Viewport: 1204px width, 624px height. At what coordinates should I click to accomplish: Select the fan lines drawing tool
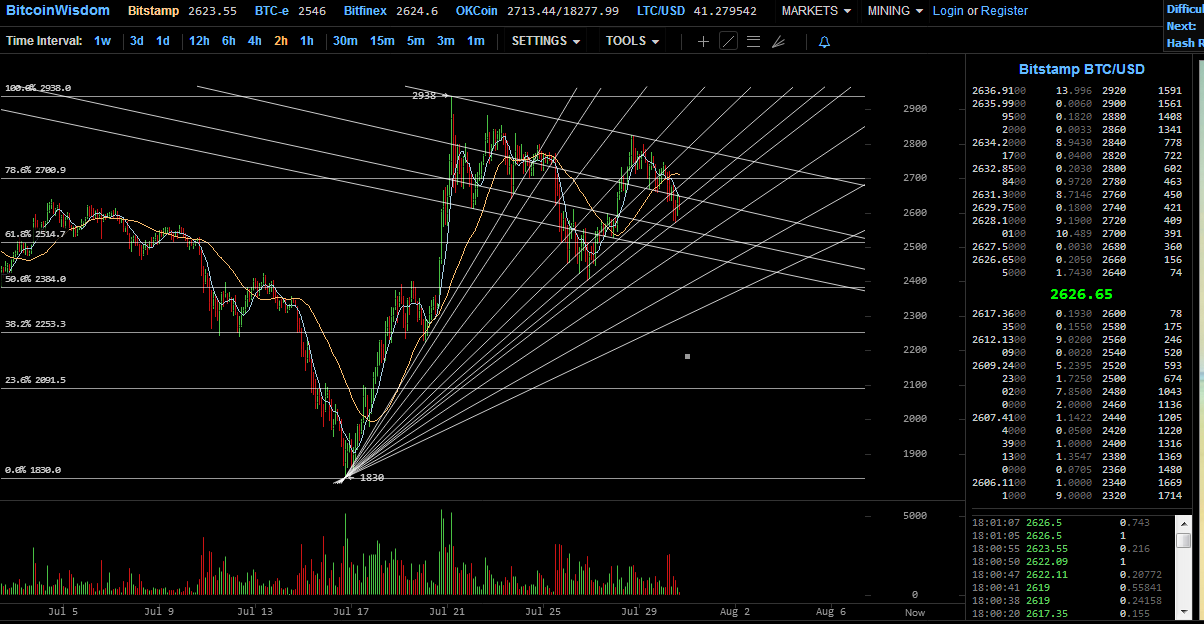pyautogui.click(x=778, y=41)
